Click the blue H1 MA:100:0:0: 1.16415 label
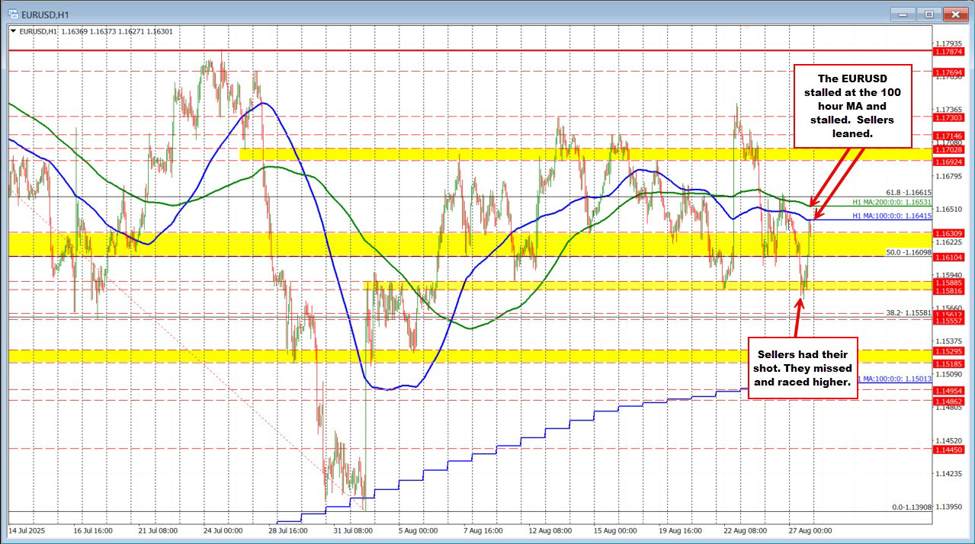 pos(892,216)
